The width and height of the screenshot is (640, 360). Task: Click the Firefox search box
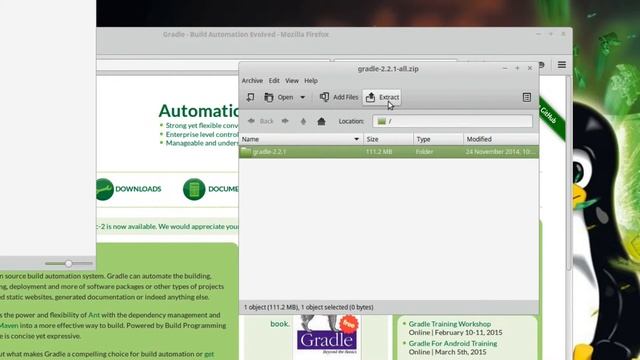pos(395,61)
